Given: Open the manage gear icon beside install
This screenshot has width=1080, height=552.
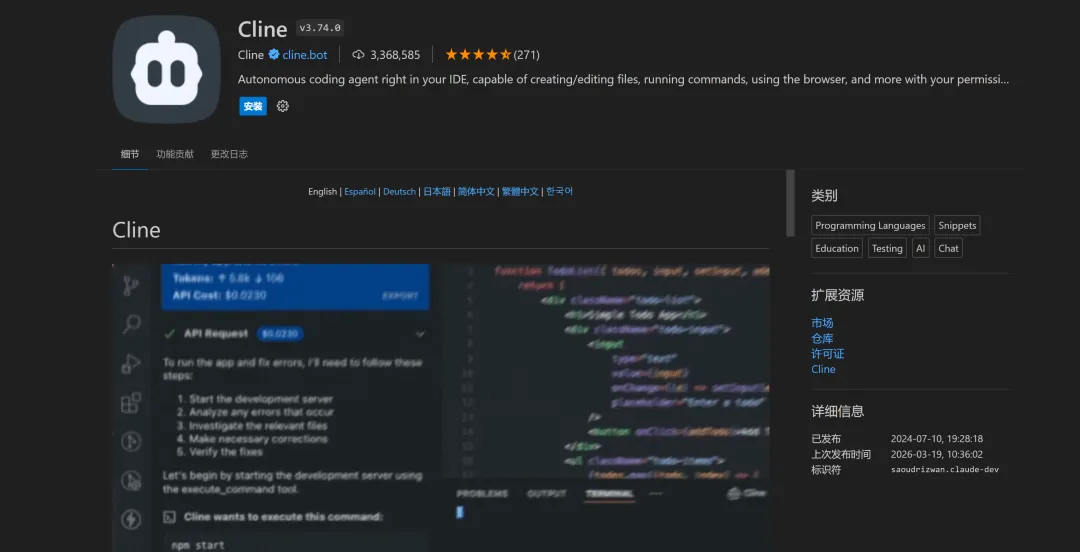Looking at the screenshot, I should click(x=282, y=106).
